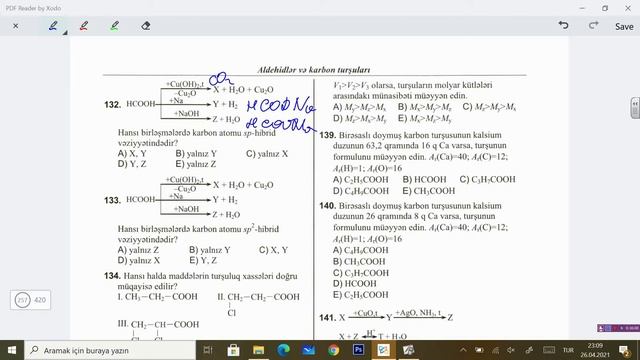Switch to Photoshop on the taskbar
The image size is (640, 360).
358,350
